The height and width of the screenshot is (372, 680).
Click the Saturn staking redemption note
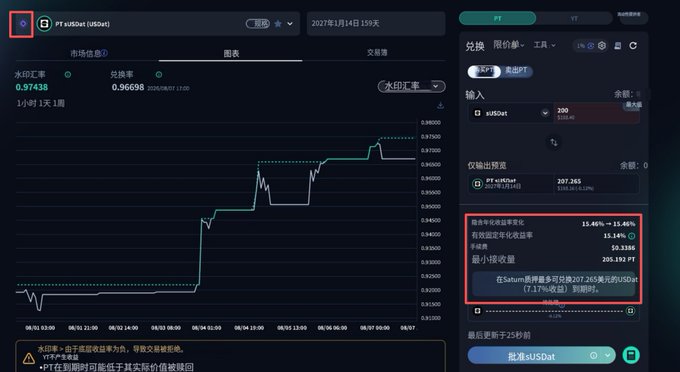[x=554, y=284]
